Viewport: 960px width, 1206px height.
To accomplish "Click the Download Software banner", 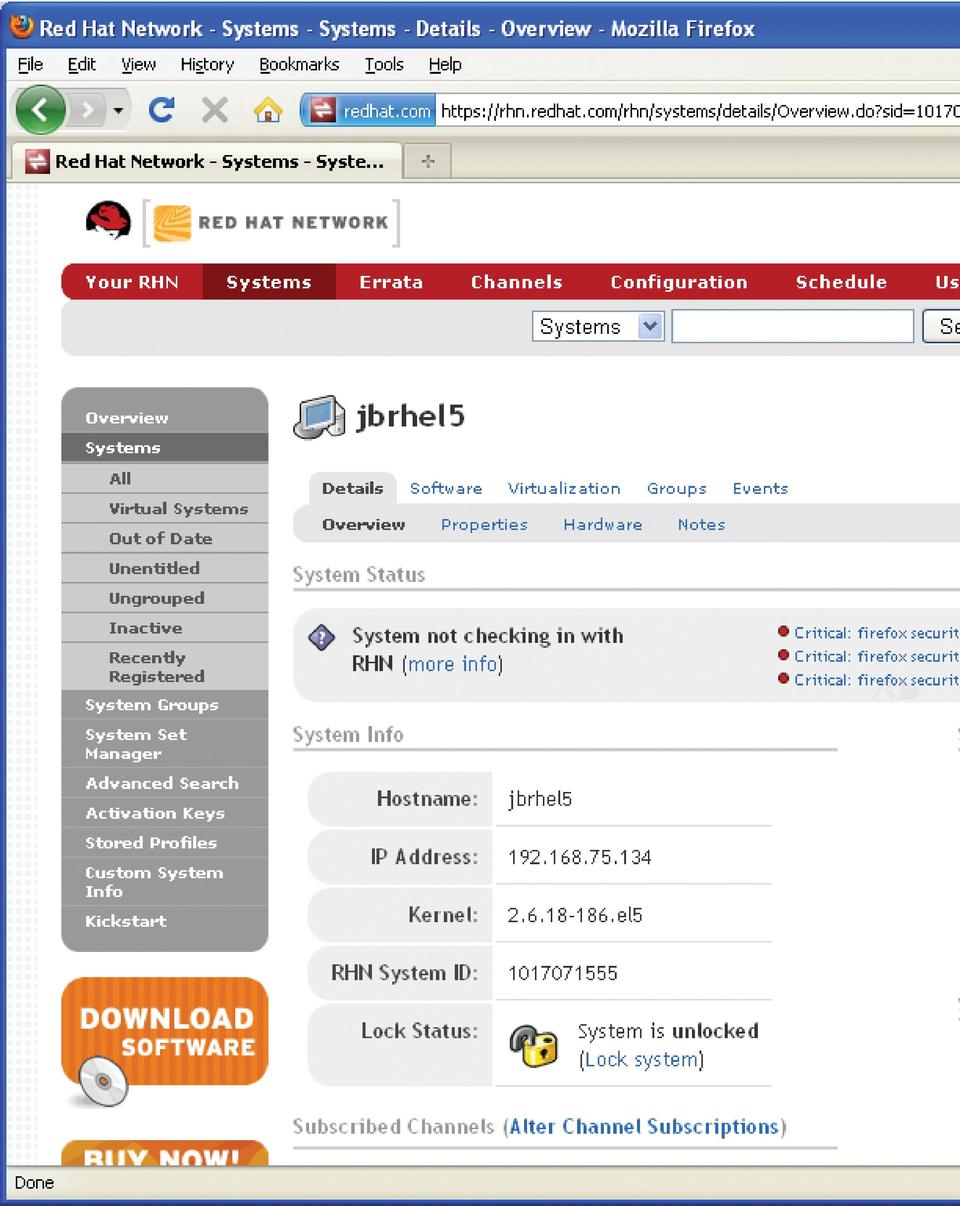I will click(165, 1033).
